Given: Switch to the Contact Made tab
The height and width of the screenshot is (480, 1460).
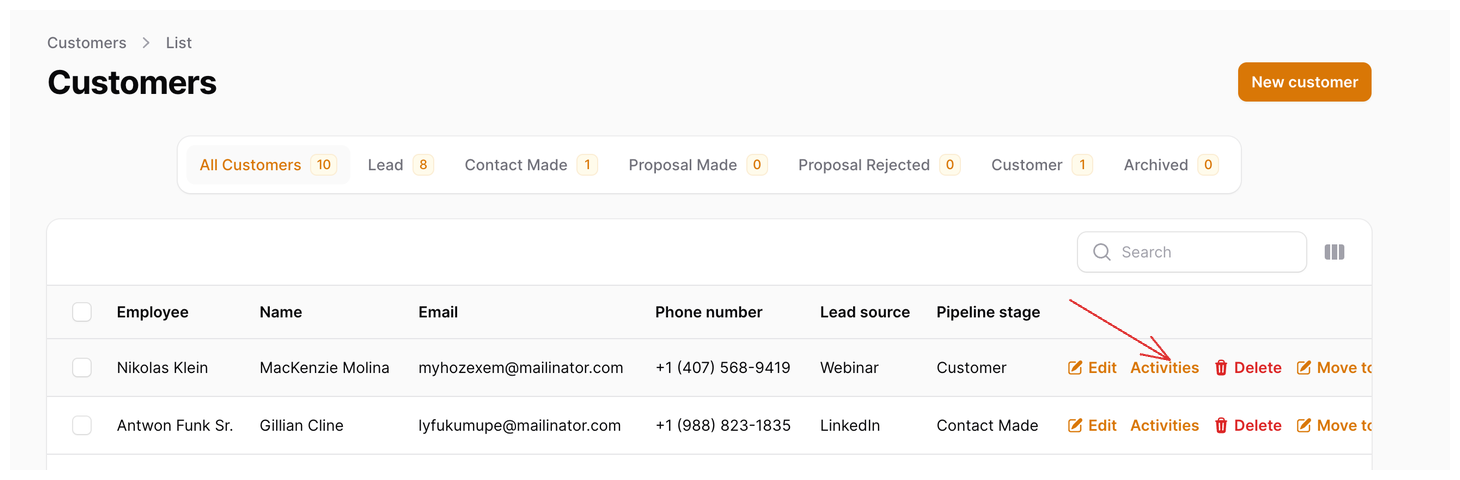Looking at the screenshot, I should [530, 165].
